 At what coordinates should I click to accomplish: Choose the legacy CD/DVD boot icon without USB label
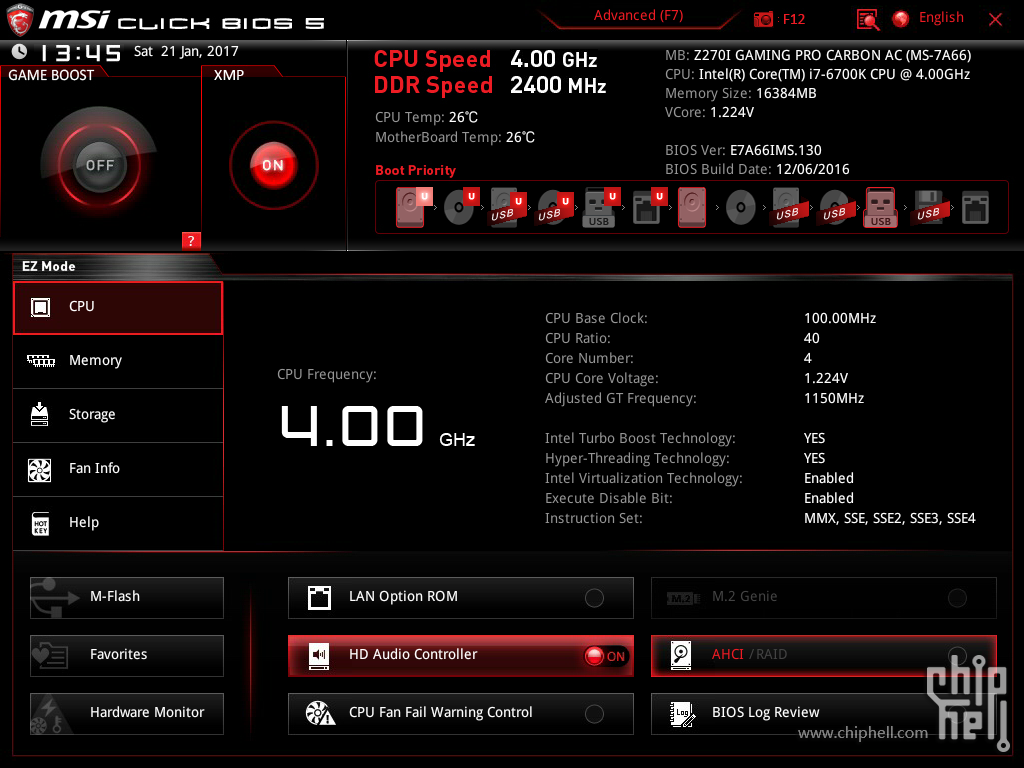741,208
